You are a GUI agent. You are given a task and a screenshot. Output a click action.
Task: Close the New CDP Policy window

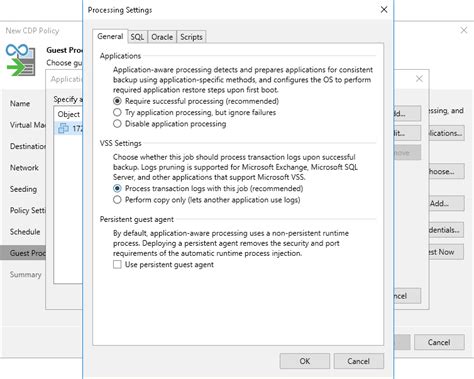coord(464,30)
